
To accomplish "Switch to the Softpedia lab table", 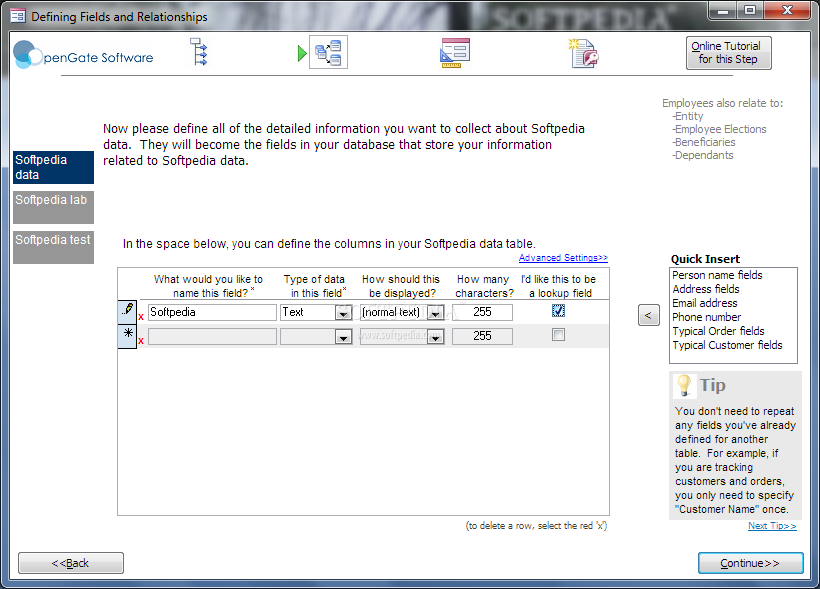I will [53, 207].
